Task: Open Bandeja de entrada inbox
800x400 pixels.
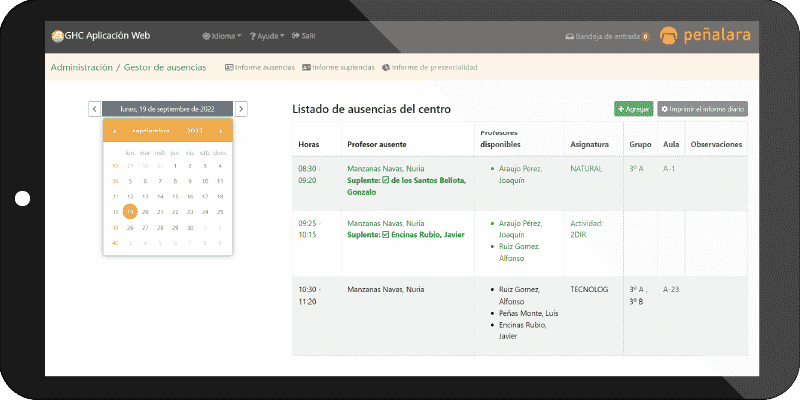Action: tap(607, 37)
